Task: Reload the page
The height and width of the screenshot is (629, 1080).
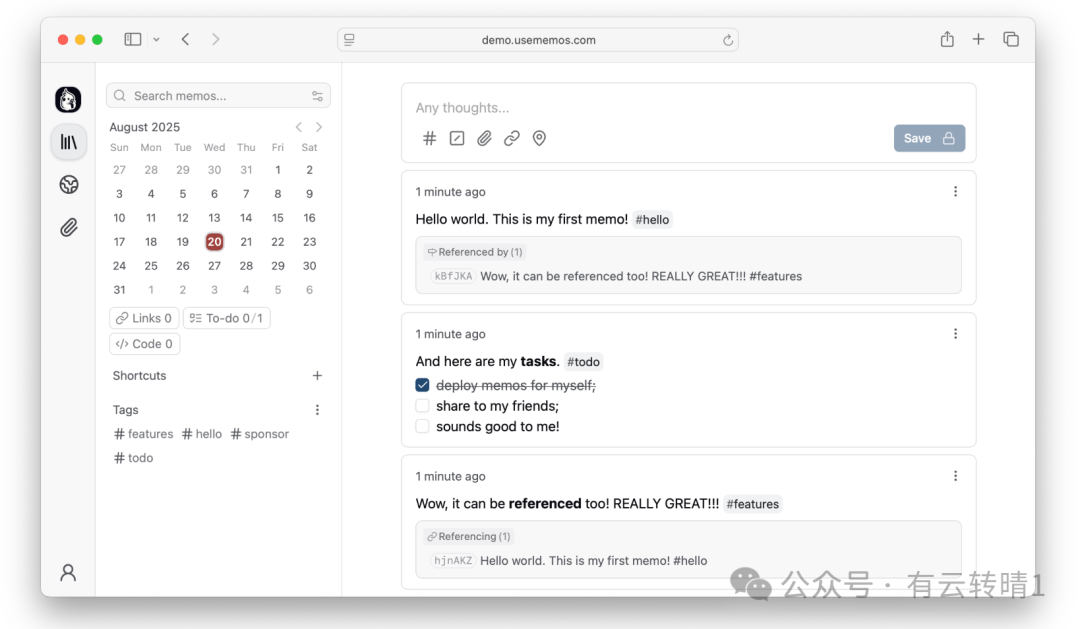Action: (x=727, y=40)
